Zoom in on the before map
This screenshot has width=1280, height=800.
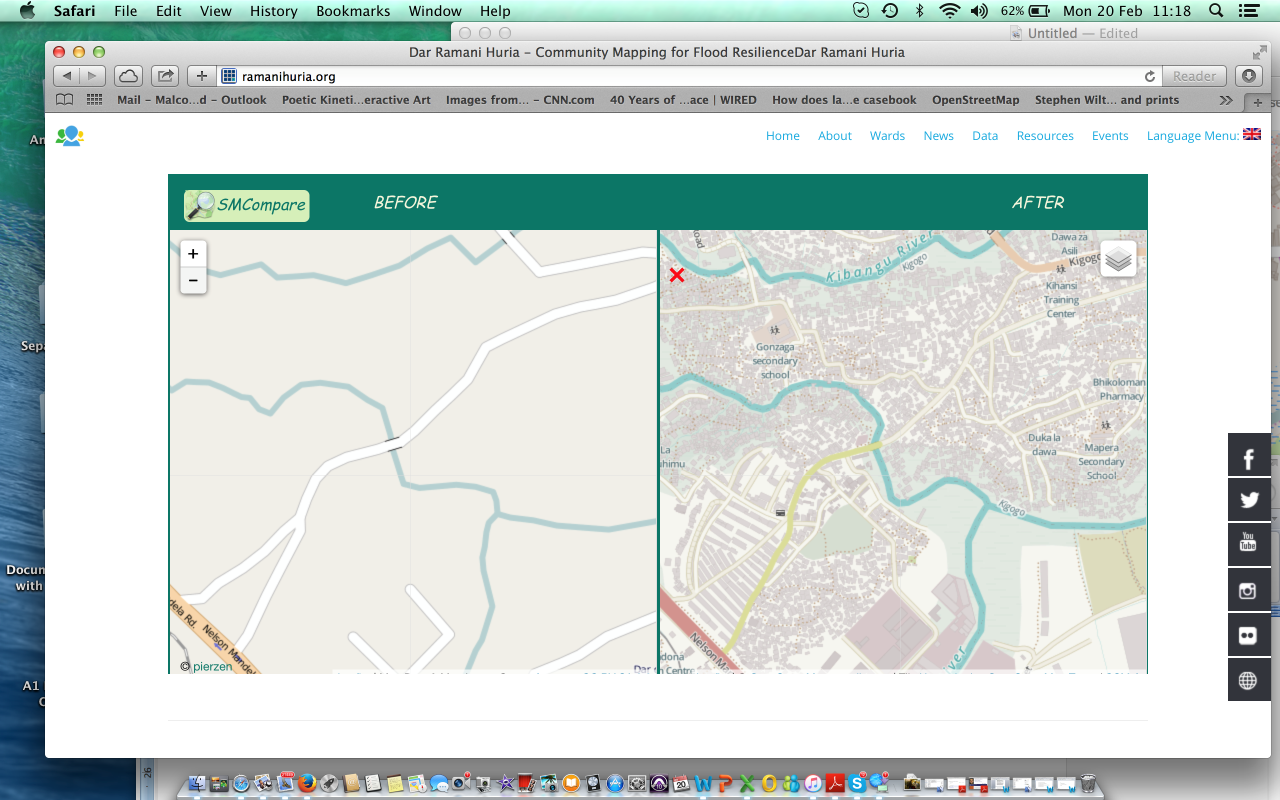193,254
